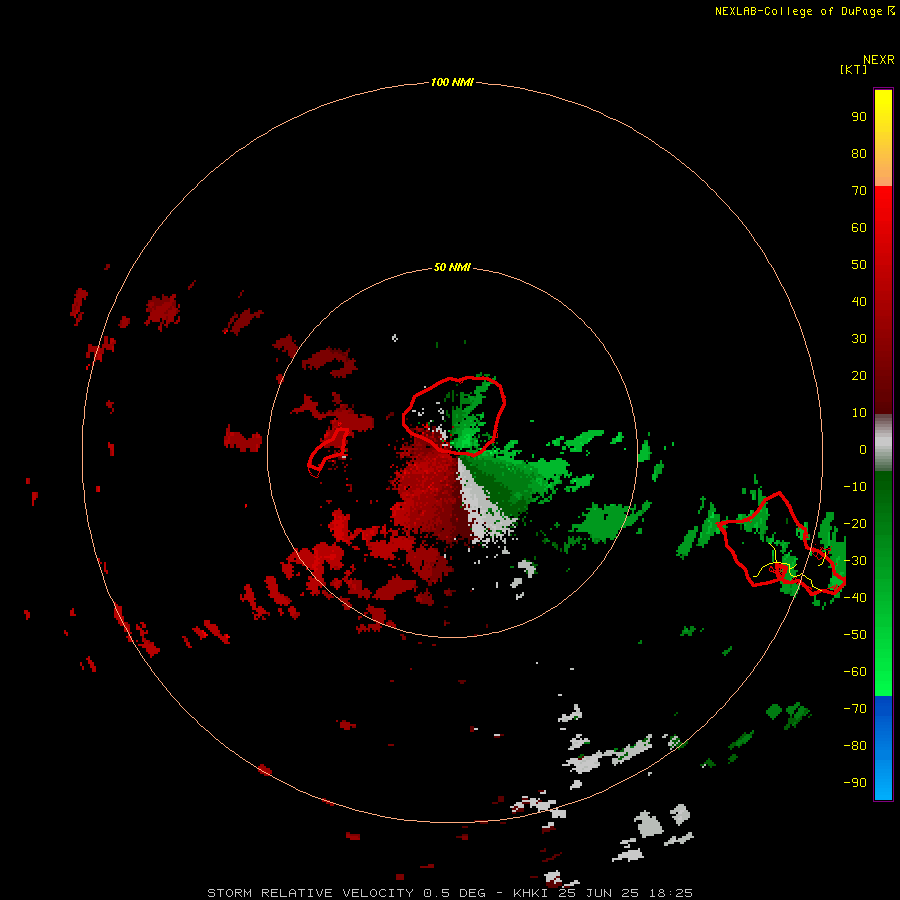Select the 0 value on velocity scale

(x=863, y=449)
